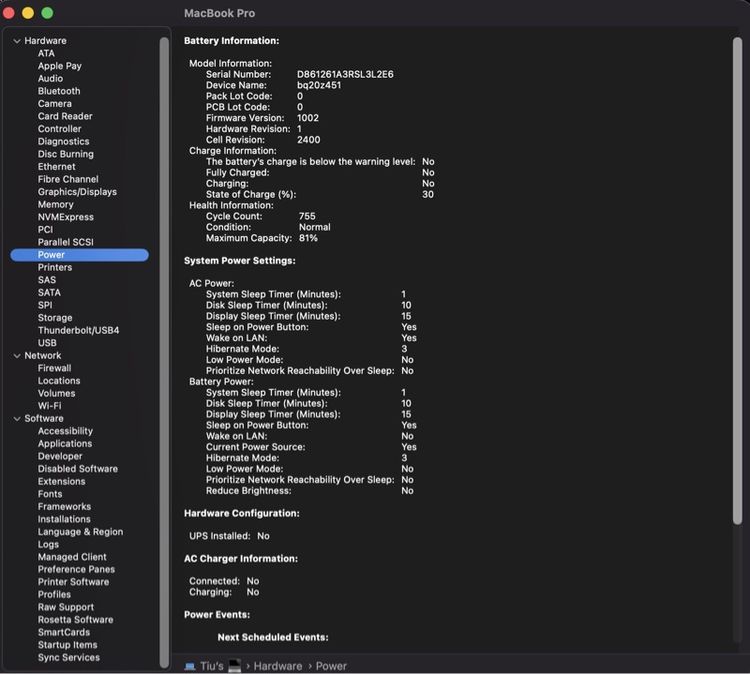This screenshot has width=750, height=674.
Task: Select Extensions in the sidebar
Action: point(61,482)
